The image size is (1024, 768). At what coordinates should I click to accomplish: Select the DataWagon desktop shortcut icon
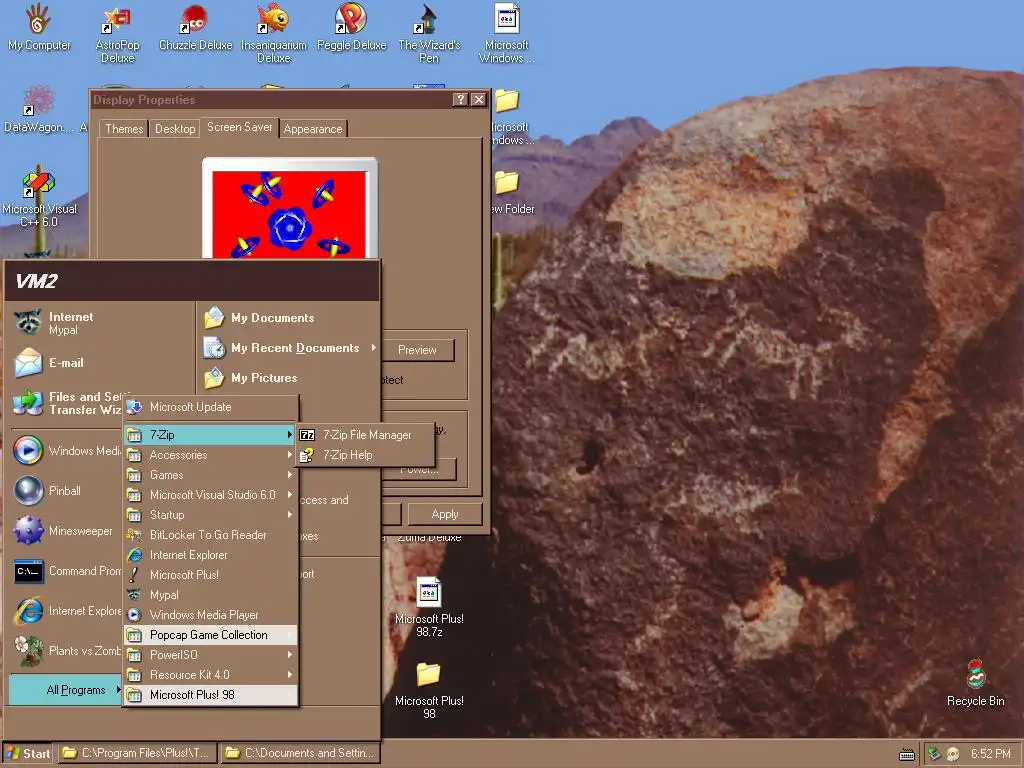(x=39, y=109)
